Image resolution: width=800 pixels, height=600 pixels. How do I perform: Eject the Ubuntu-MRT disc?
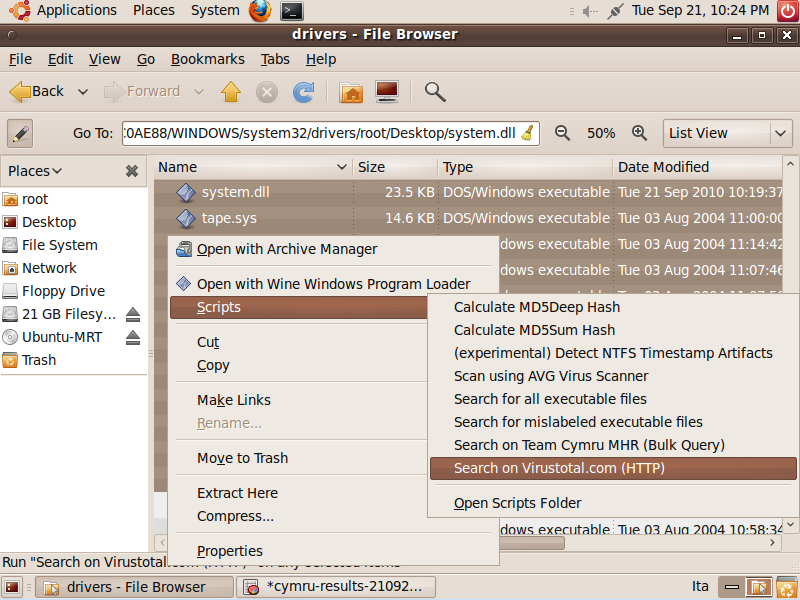[x=133, y=337]
